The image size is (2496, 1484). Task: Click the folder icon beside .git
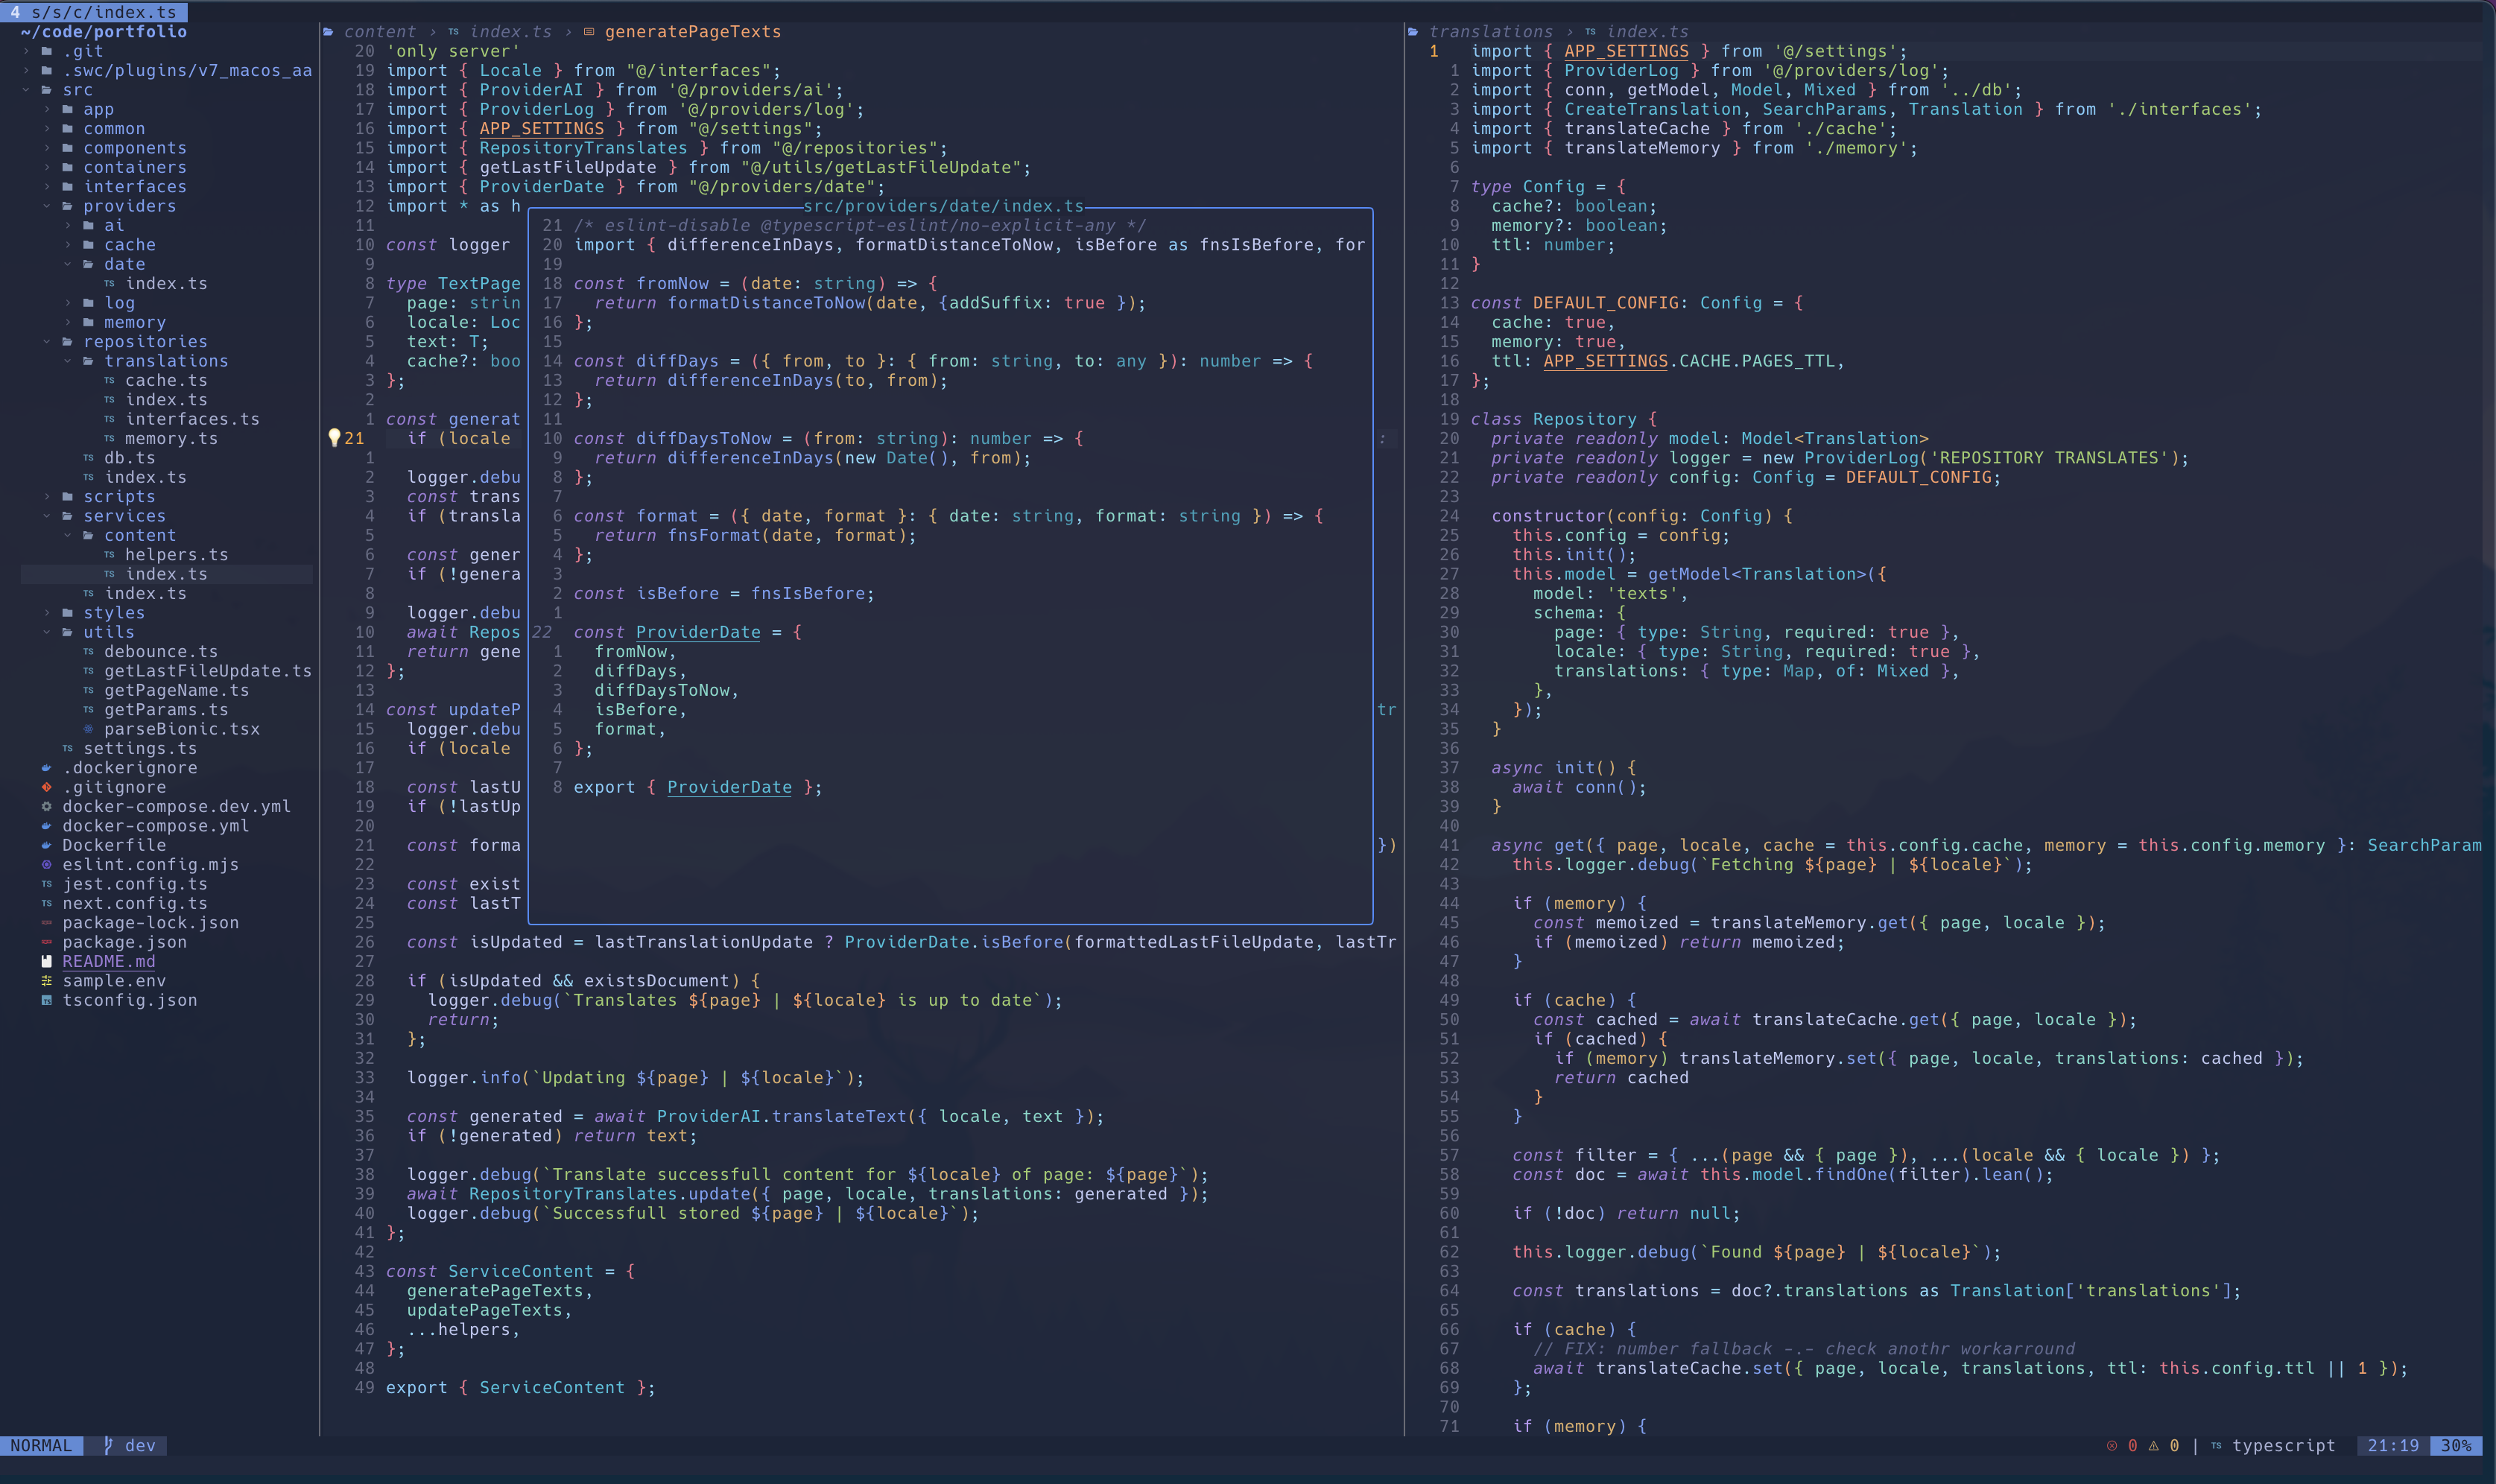47,51
